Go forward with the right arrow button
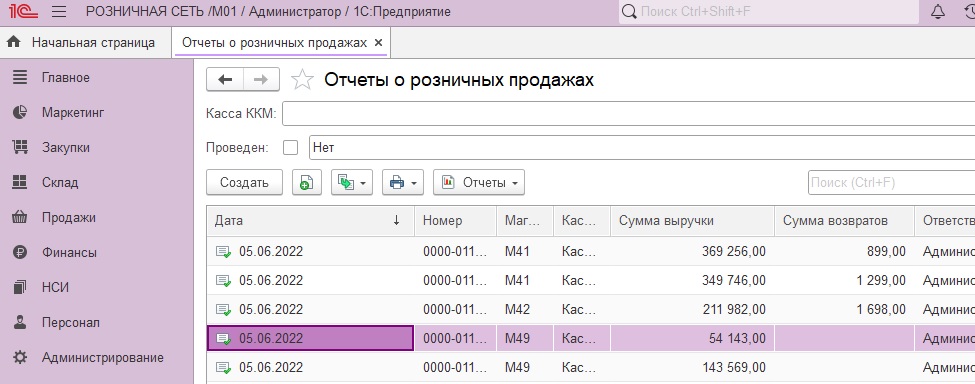975x384 pixels. pyautogui.click(x=261, y=80)
